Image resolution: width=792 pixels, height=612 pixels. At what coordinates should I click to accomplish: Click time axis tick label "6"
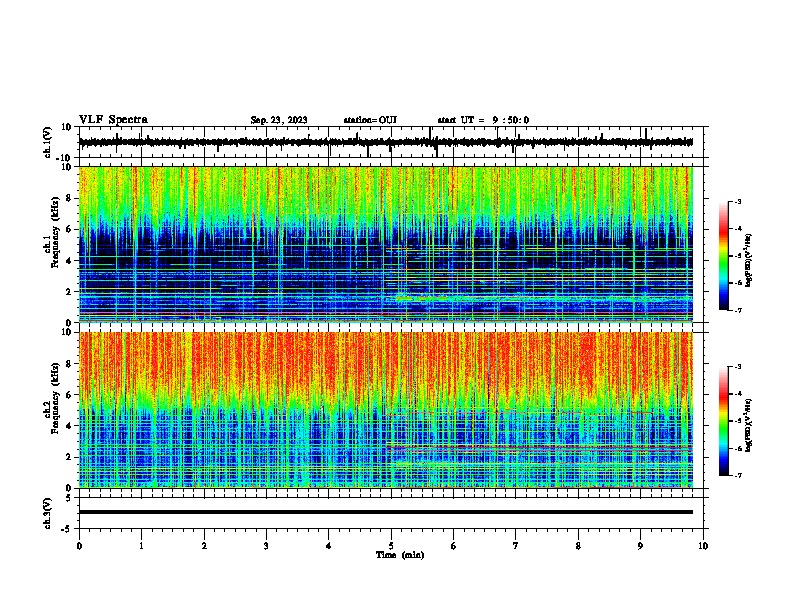(x=453, y=546)
